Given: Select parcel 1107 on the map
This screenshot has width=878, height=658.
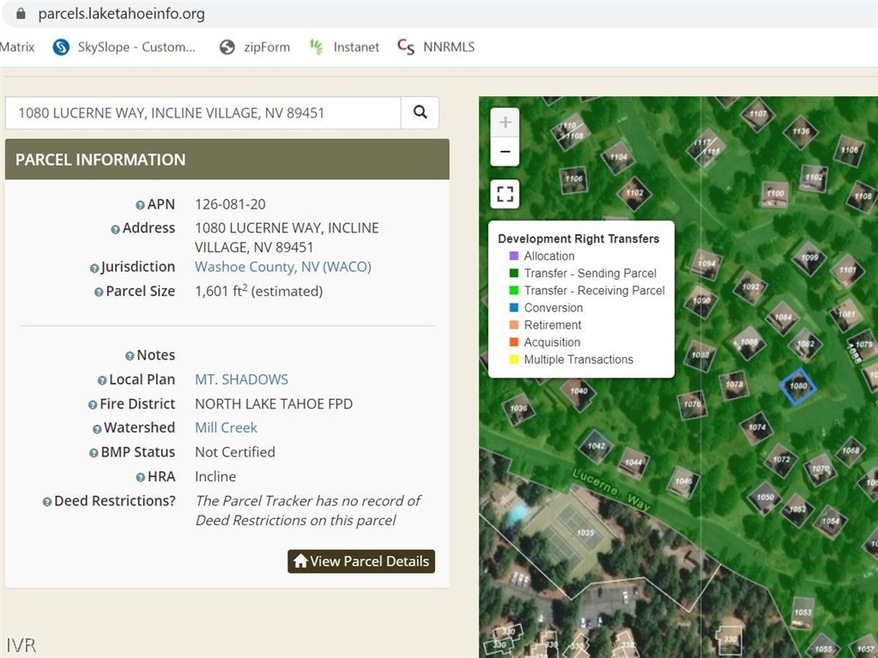Looking at the screenshot, I should [x=758, y=114].
